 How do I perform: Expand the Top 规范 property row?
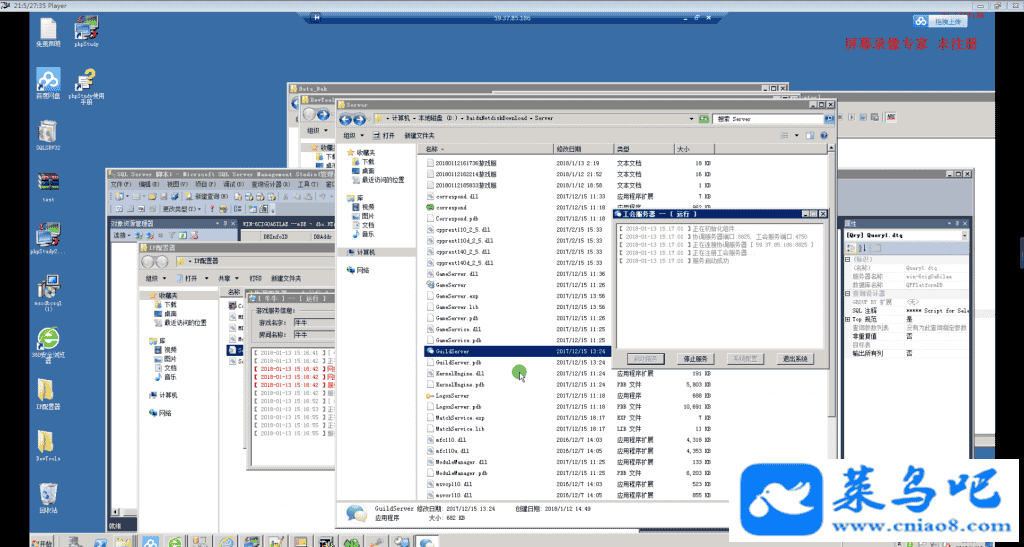pos(848,319)
